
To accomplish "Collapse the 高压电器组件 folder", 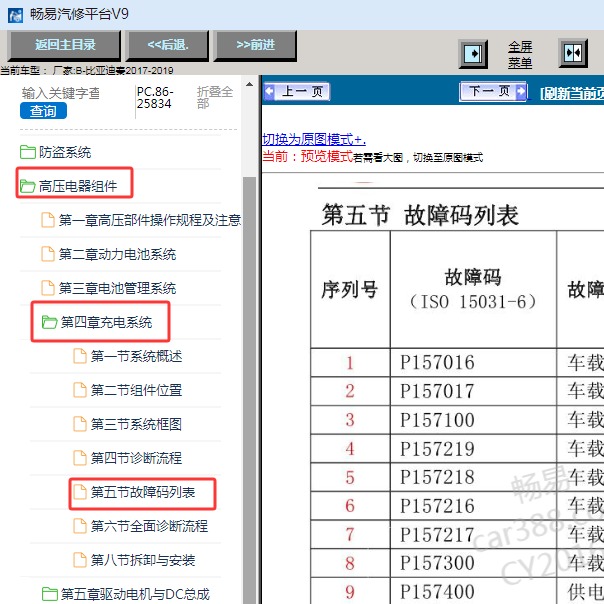I will point(78,186).
